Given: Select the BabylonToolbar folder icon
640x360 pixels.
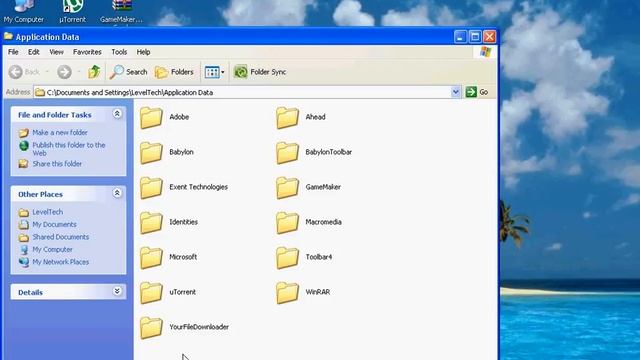Looking at the screenshot, I should point(287,153).
